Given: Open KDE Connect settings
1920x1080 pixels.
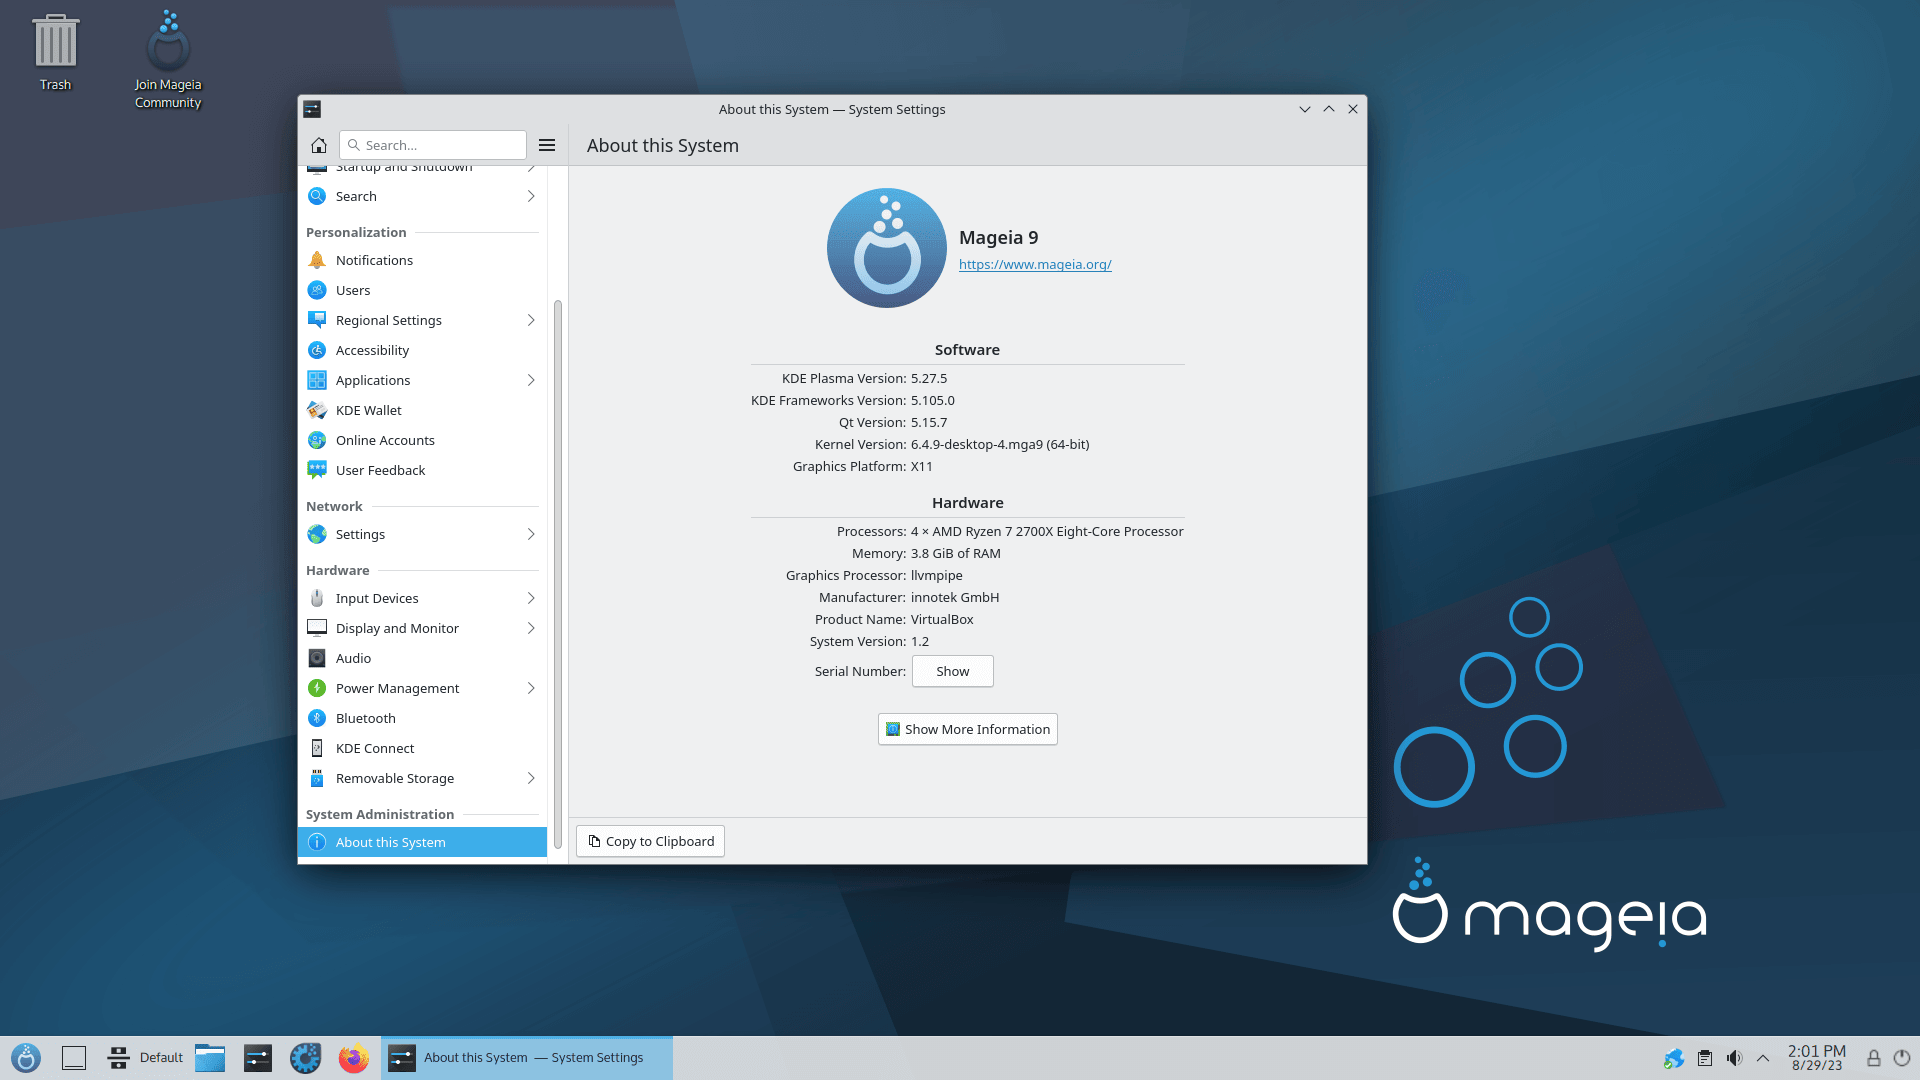Looking at the screenshot, I should click(375, 748).
